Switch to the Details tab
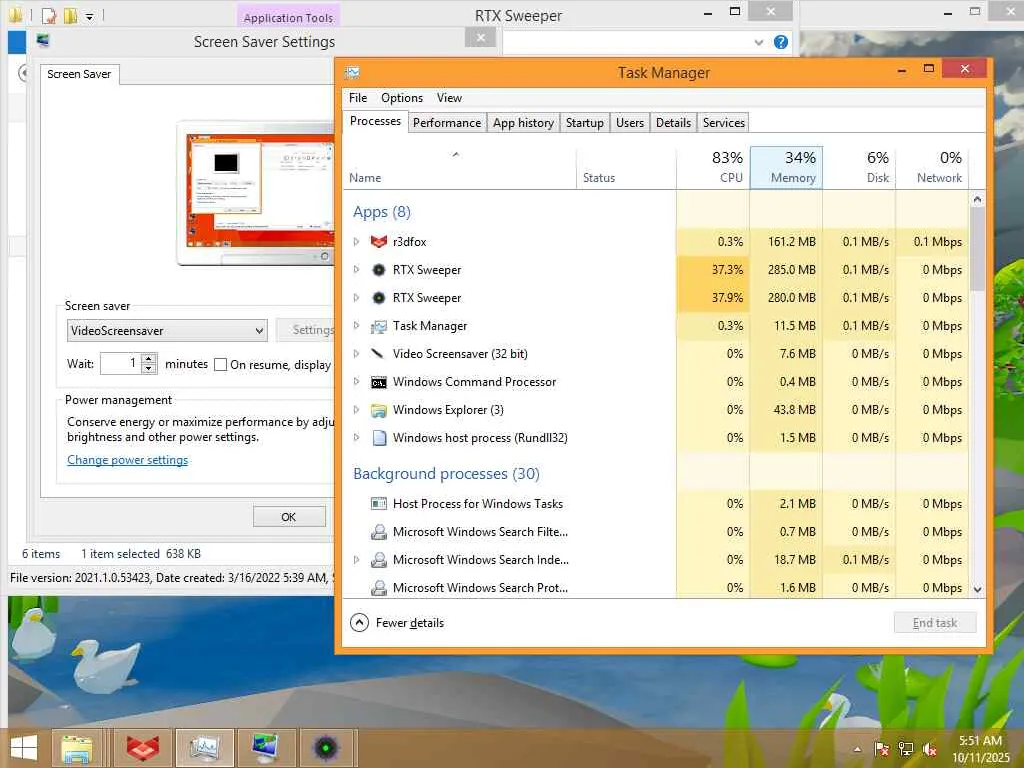This screenshot has height=768, width=1024. pyautogui.click(x=673, y=123)
